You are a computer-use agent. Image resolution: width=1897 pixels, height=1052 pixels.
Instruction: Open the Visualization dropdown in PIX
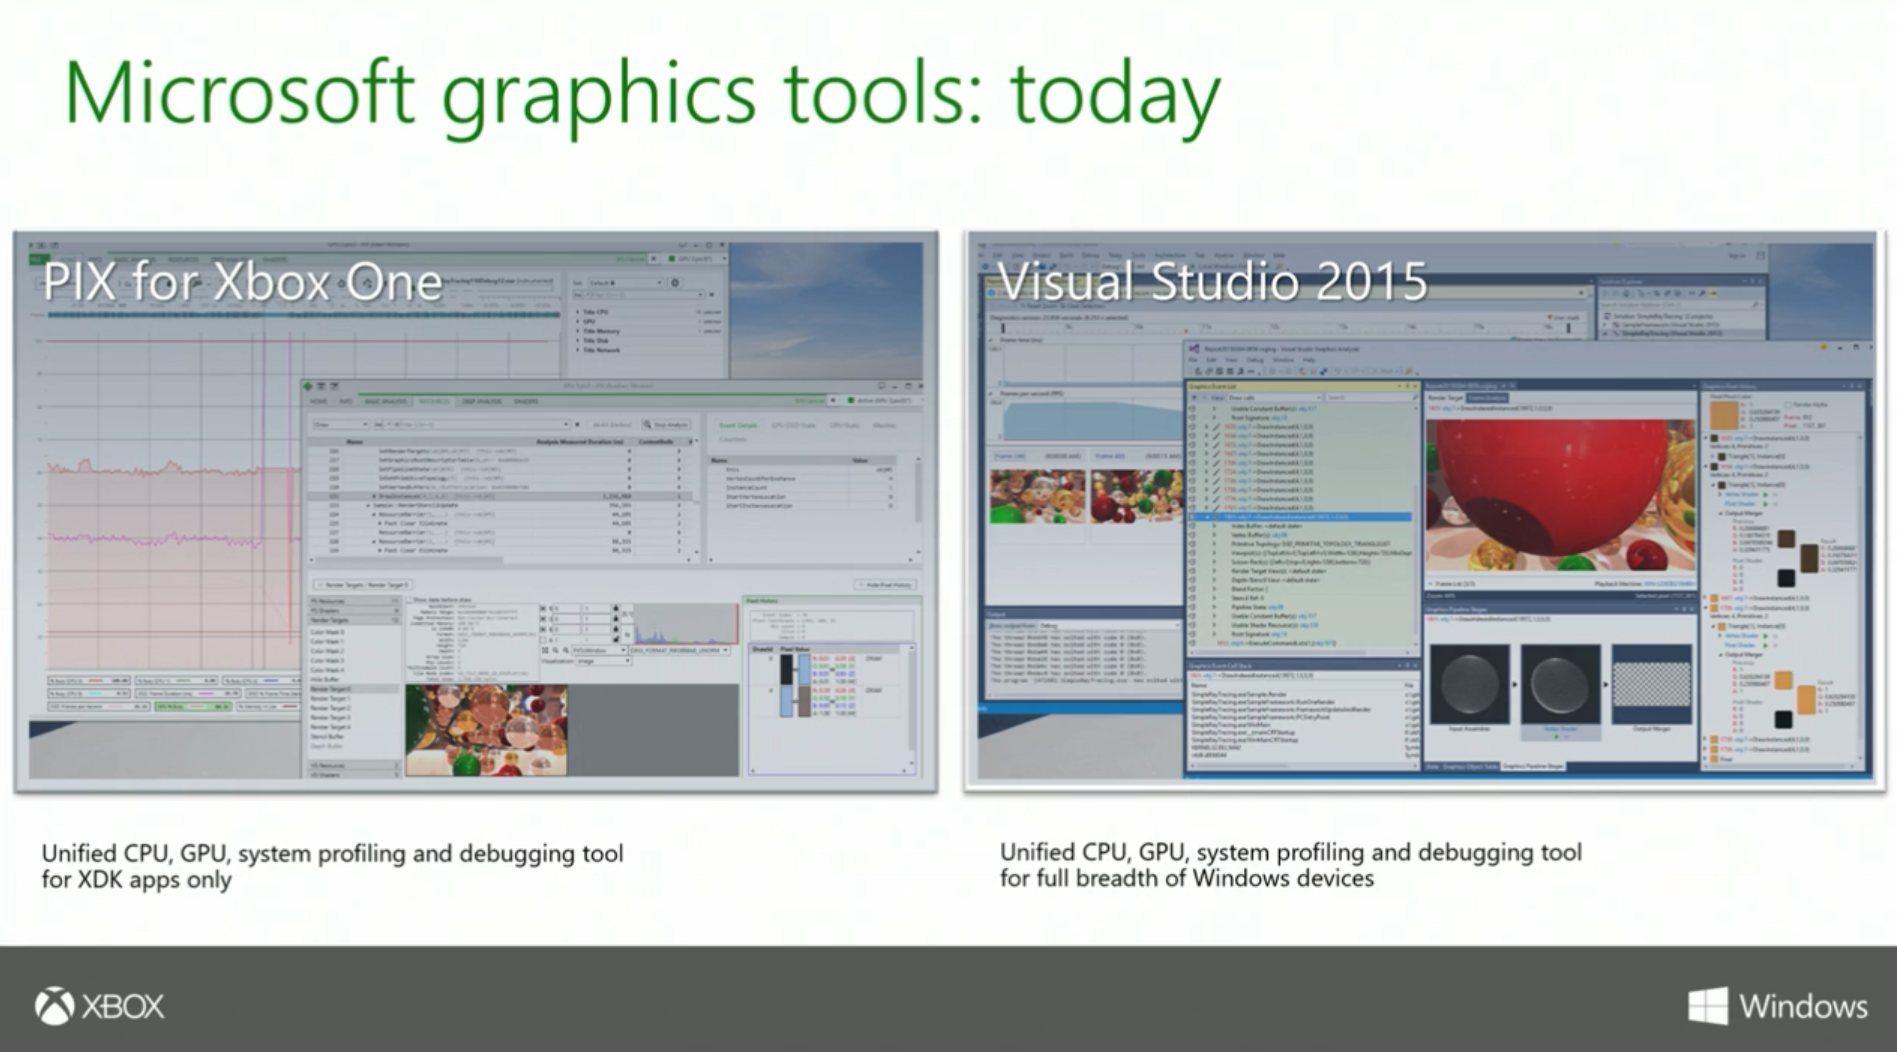pos(603,661)
